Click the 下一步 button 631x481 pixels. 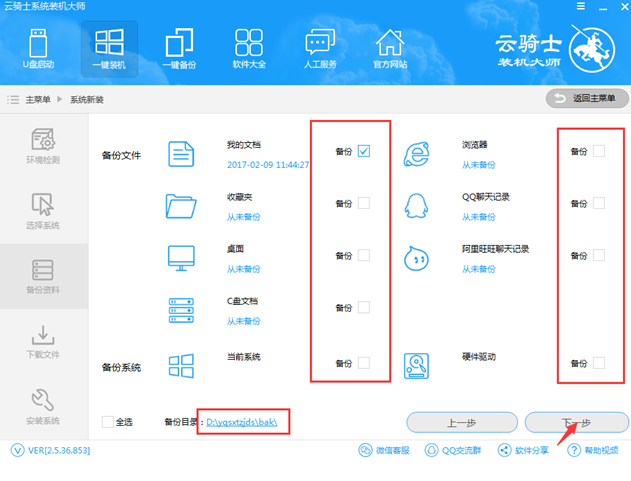(x=577, y=422)
